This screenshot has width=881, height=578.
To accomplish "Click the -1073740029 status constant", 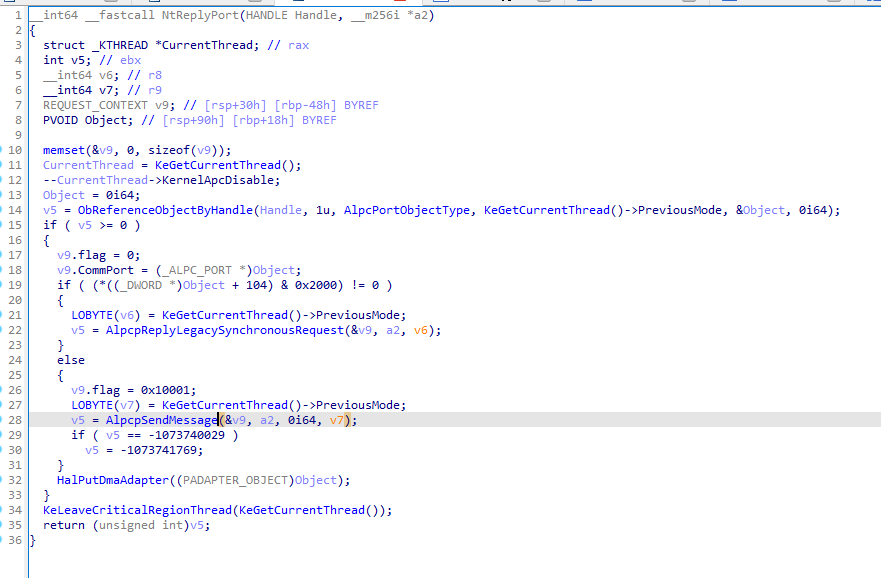I will click(187, 435).
